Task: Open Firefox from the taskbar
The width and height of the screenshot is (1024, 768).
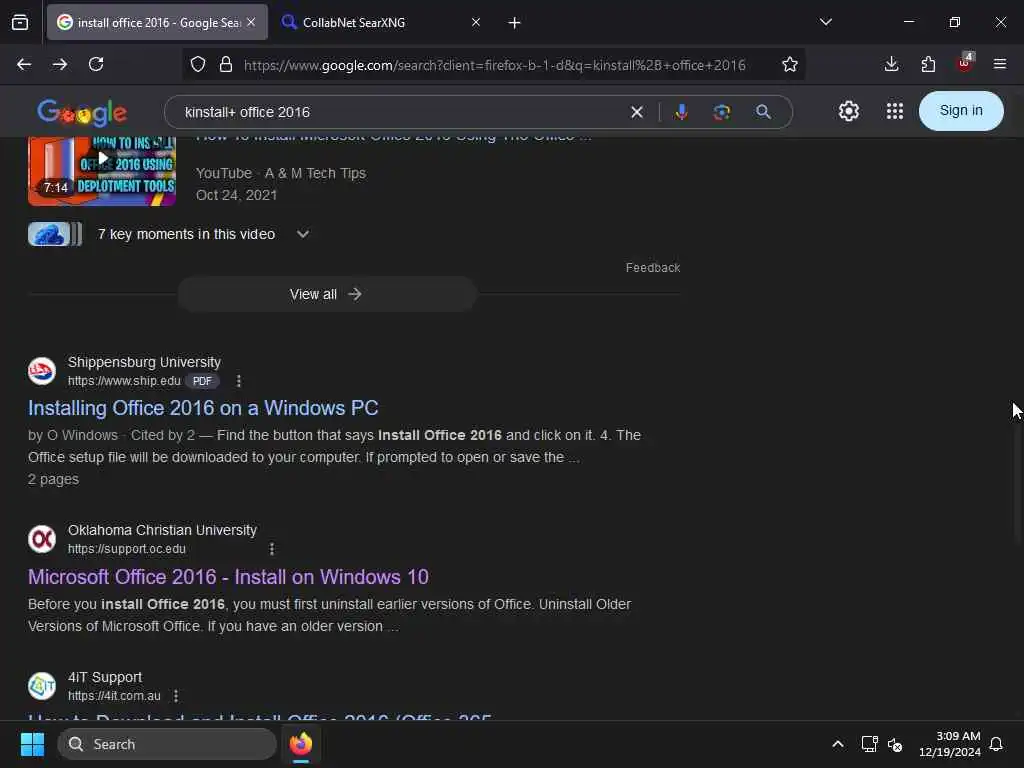Action: click(x=301, y=744)
